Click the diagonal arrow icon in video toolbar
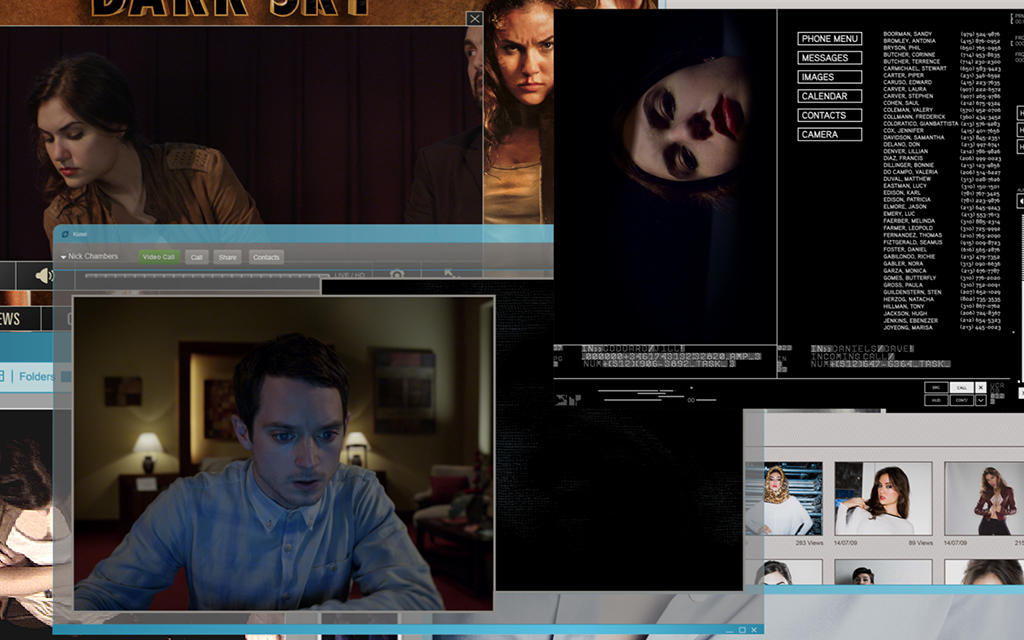 tap(449, 275)
